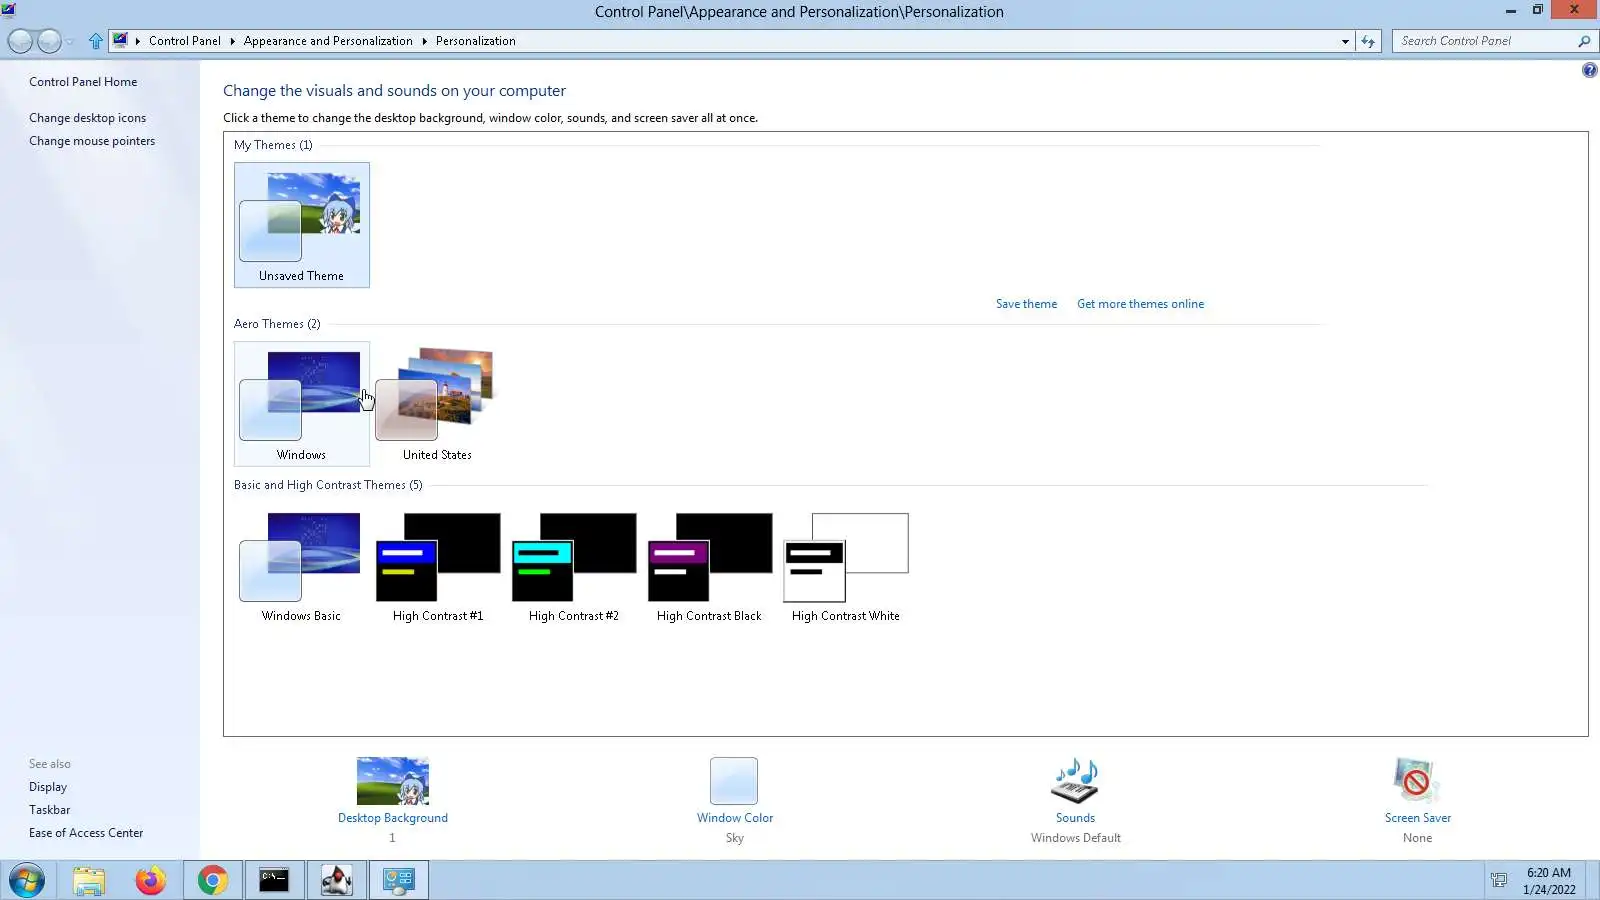
Task: Select High Contrast #2 theme
Action: (574, 567)
